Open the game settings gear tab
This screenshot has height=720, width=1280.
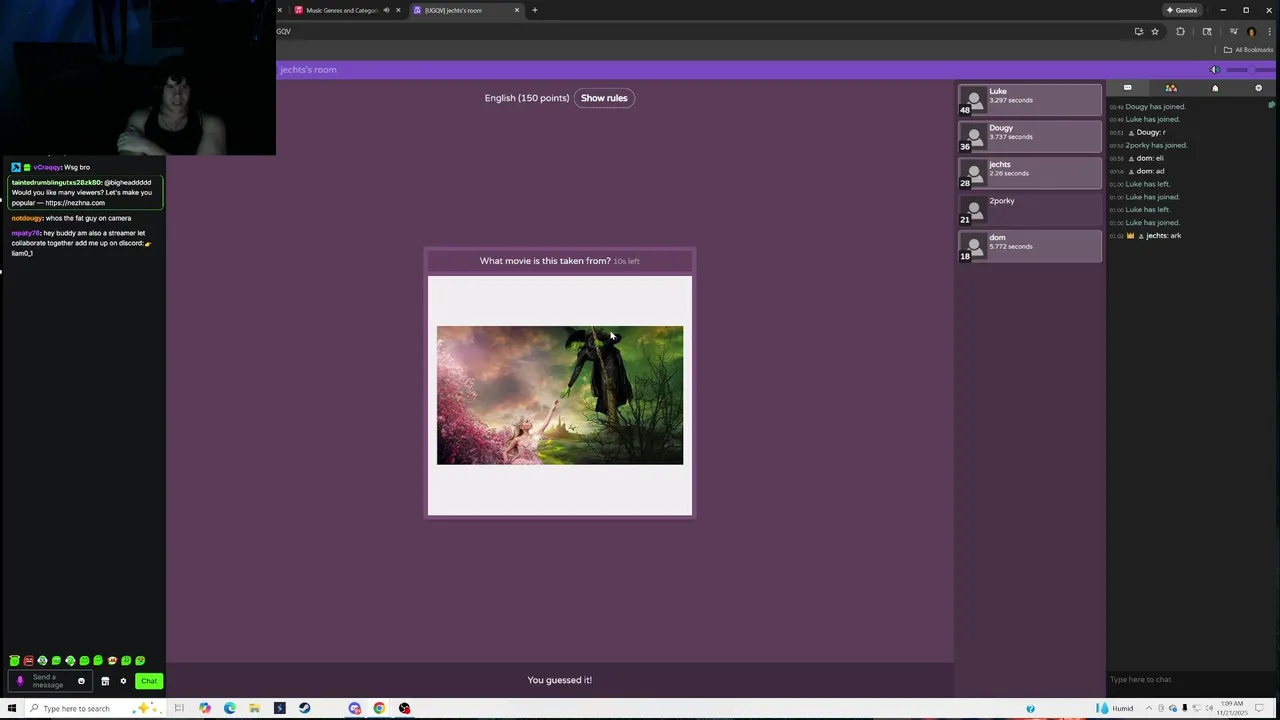click(x=1258, y=88)
